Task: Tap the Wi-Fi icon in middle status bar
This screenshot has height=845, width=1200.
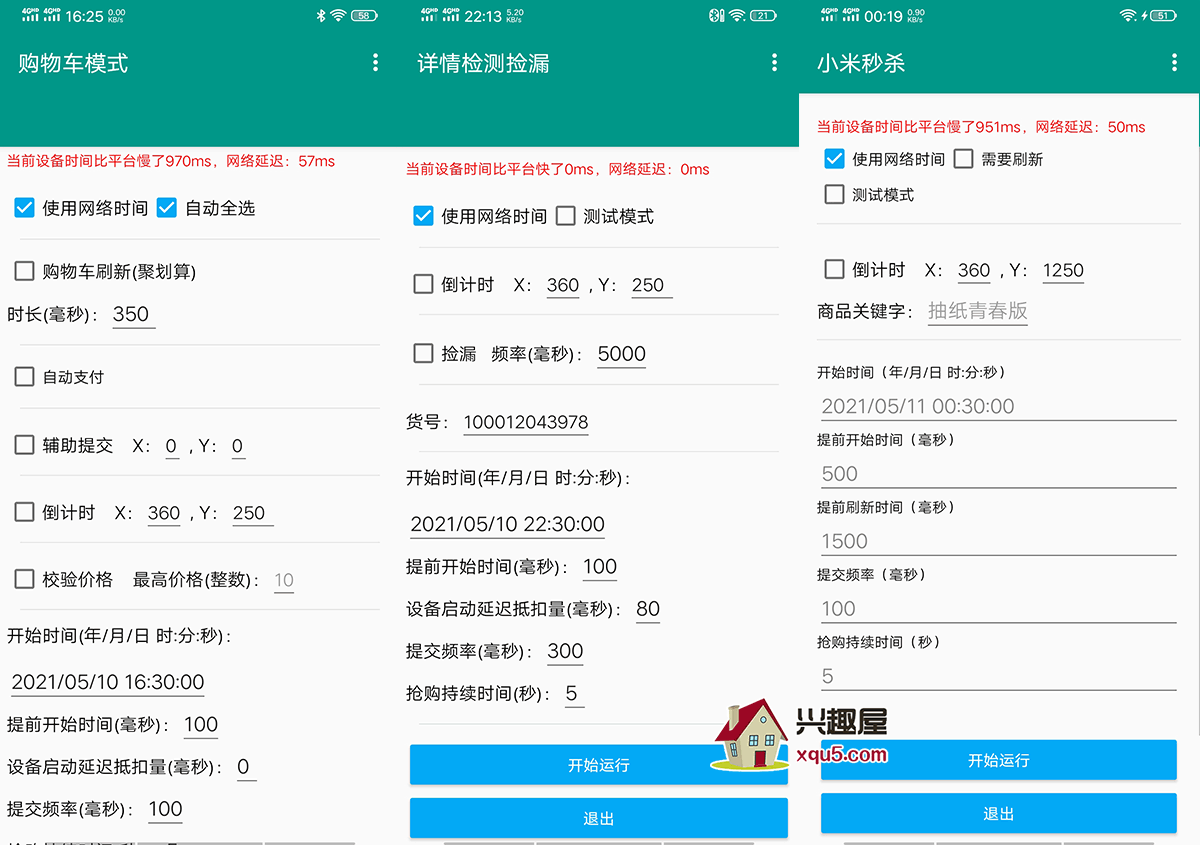Action: pyautogui.click(x=738, y=15)
